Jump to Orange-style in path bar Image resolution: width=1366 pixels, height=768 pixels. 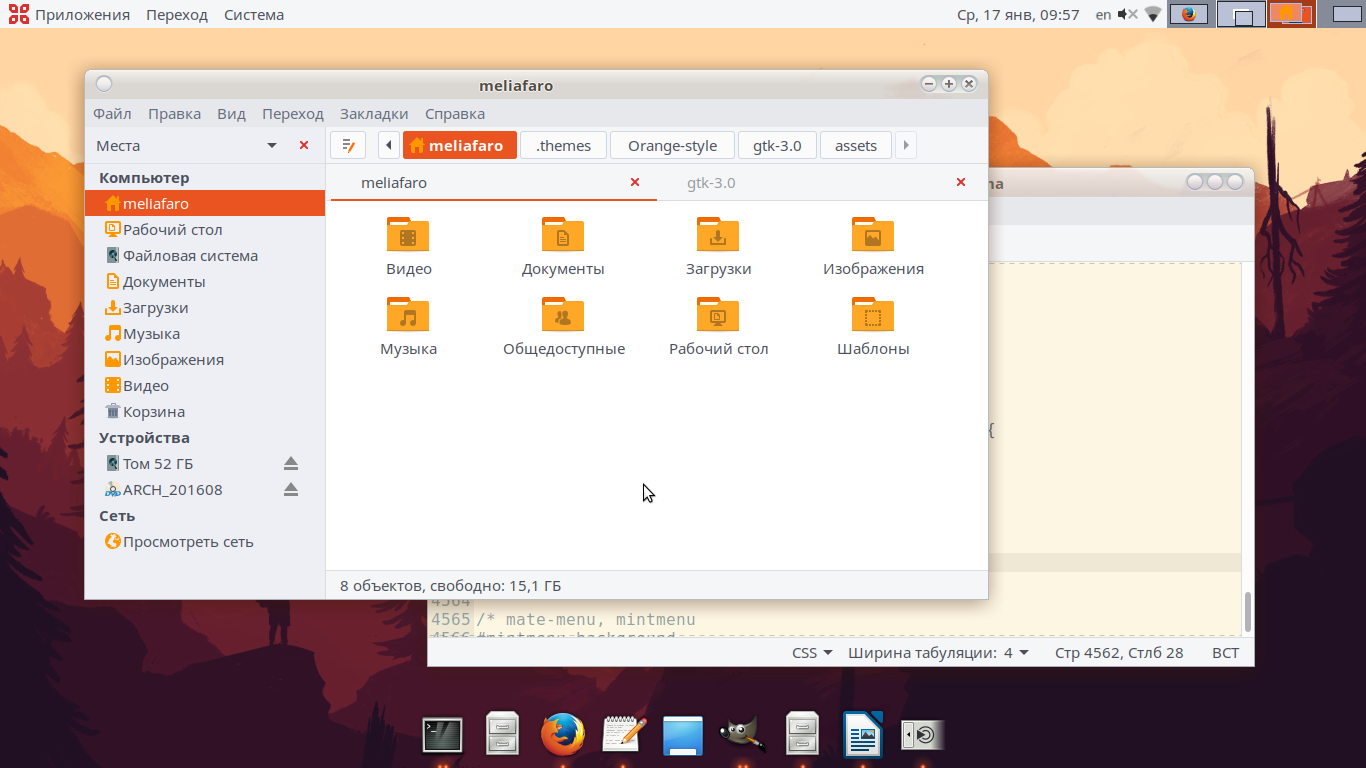[672, 145]
